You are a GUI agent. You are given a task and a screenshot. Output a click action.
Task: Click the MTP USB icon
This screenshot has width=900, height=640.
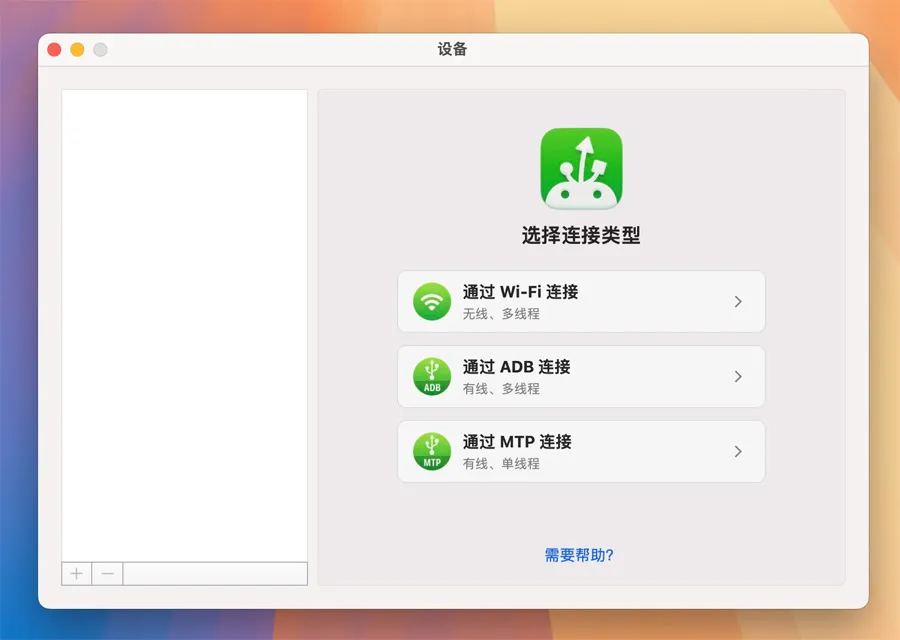tap(432, 451)
